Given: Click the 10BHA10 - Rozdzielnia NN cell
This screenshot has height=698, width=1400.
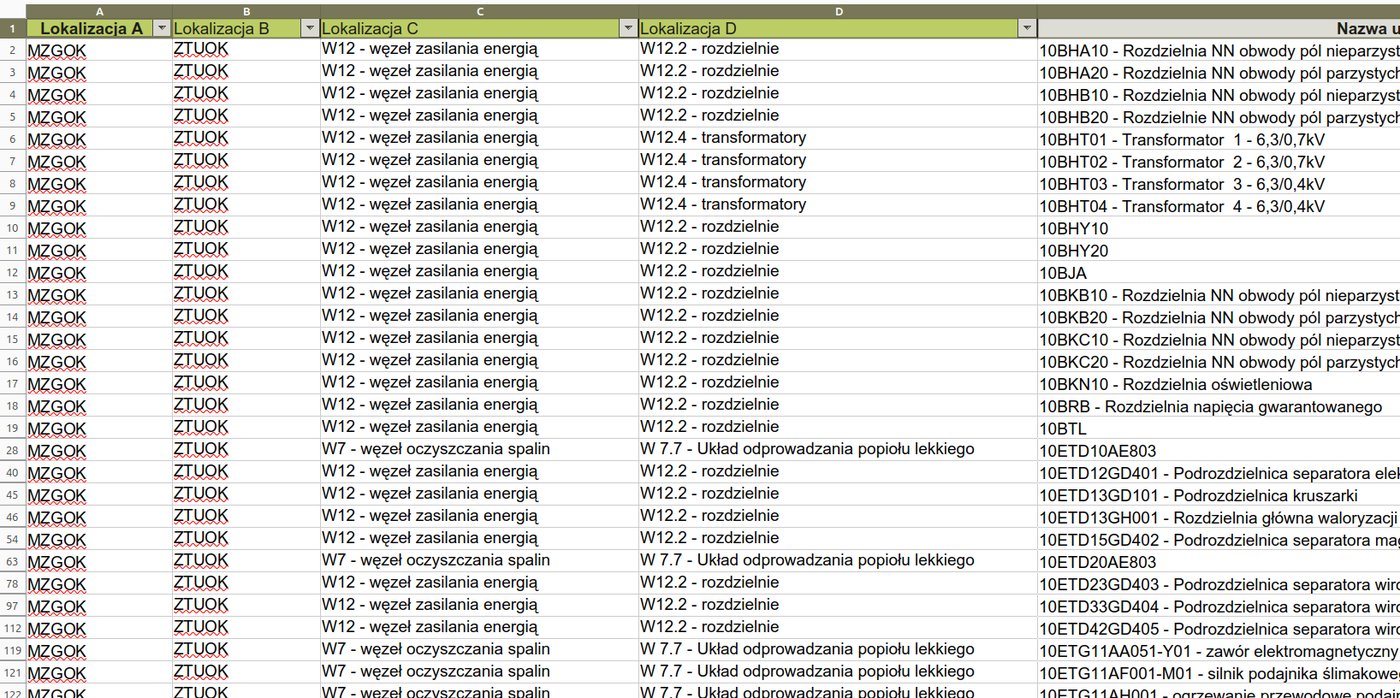Looking at the screenshot, I should [x=1218, y=50].
